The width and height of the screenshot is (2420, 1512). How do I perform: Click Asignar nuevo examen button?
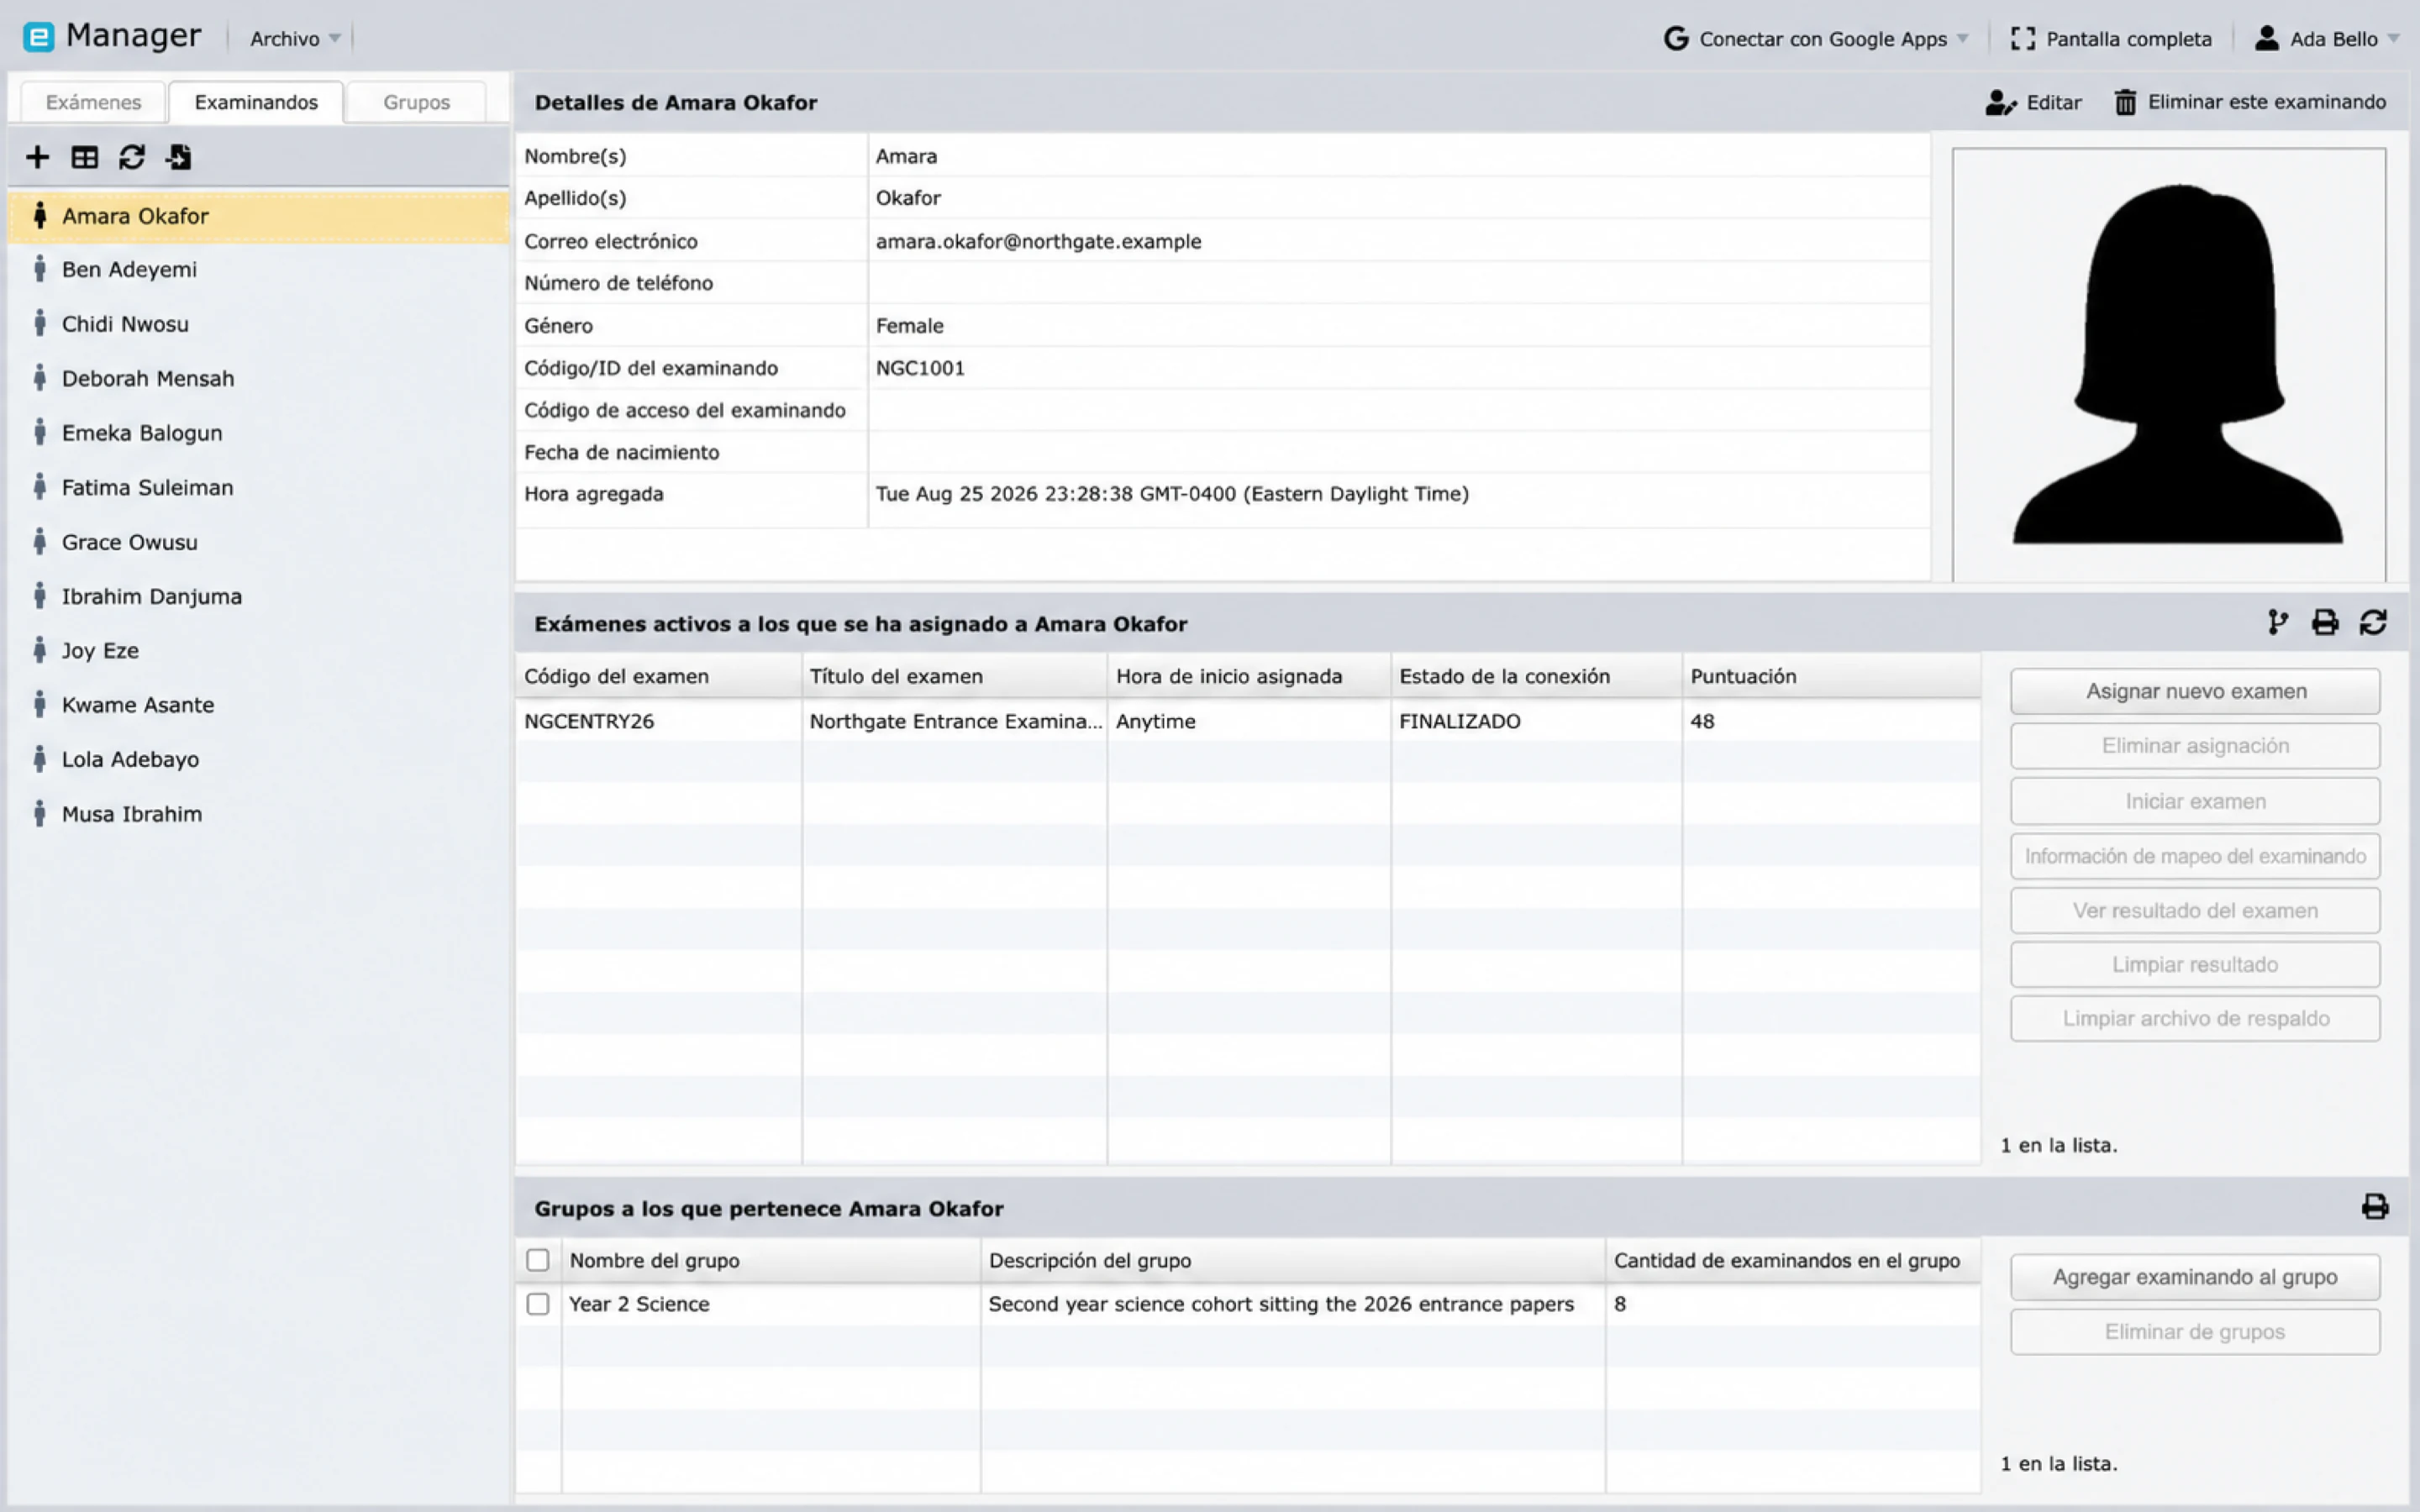click(2195, 691)
